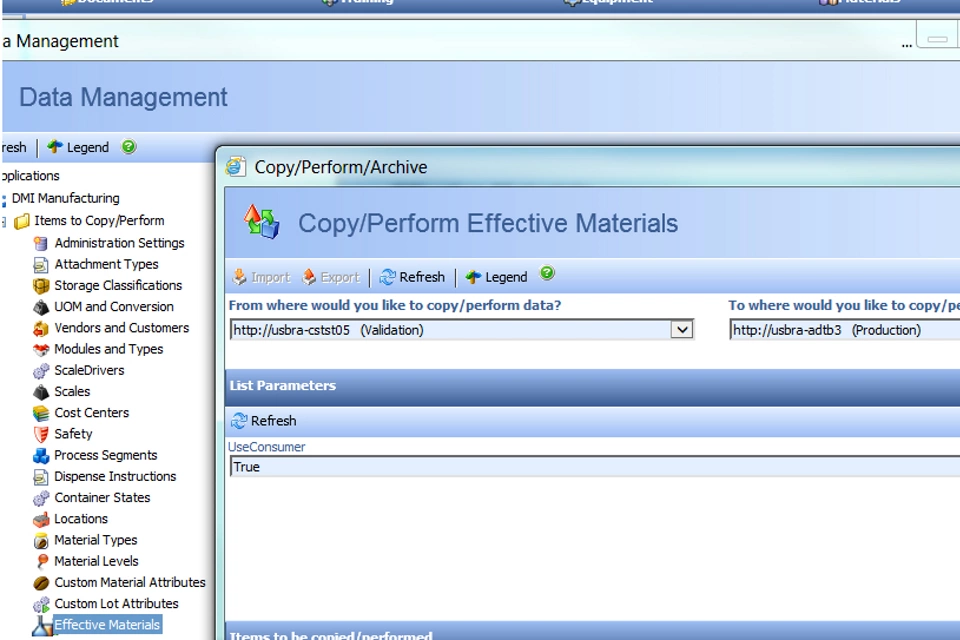
Task: Click Legend in the left panel toolbar
Action: (x=78, y=148)
